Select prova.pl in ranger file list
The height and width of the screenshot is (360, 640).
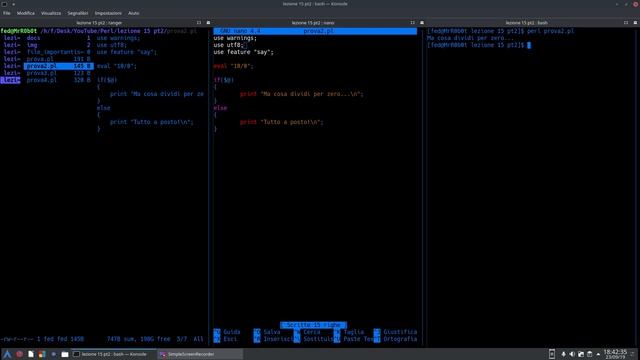click(59, 59)
